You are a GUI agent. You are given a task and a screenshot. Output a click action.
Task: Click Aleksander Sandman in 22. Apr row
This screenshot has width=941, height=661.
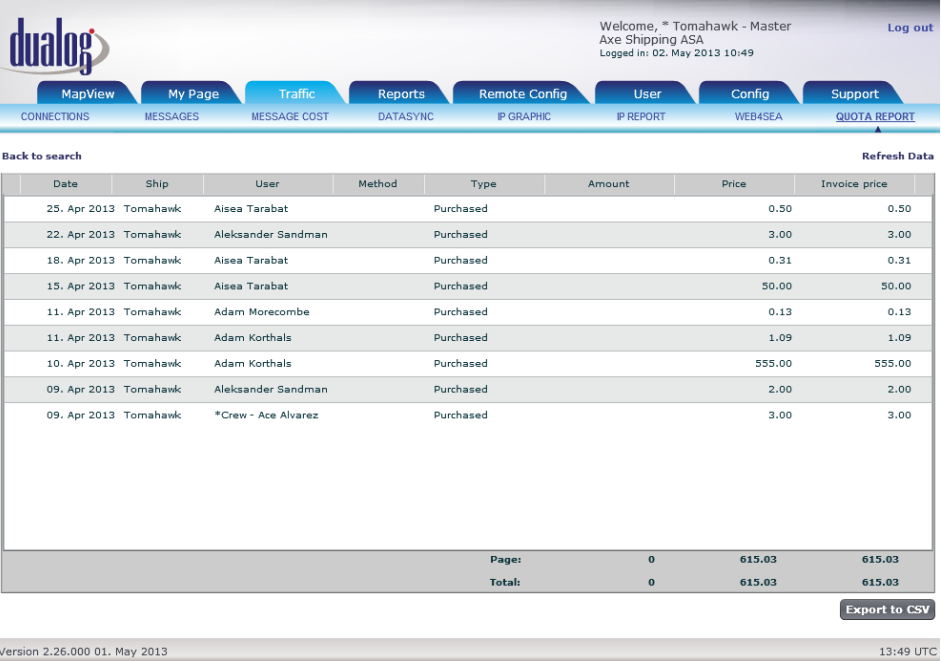point(271,235)
